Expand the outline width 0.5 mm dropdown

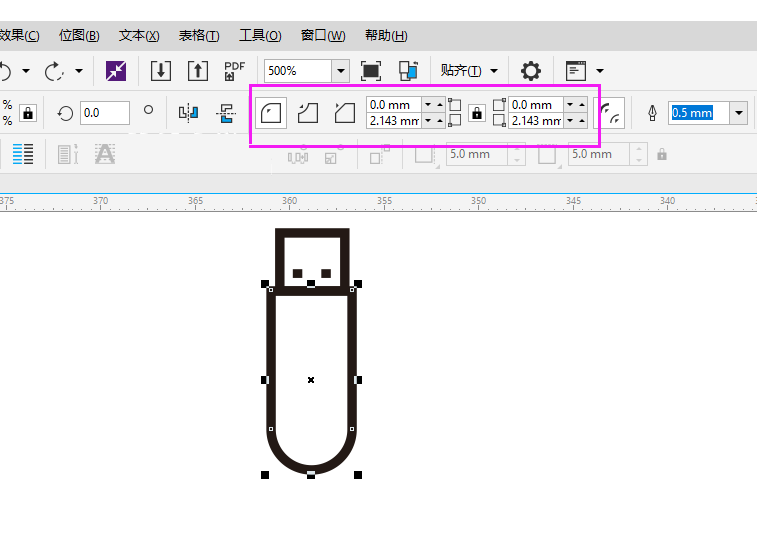pyautogui.click(x=739, y=113)
